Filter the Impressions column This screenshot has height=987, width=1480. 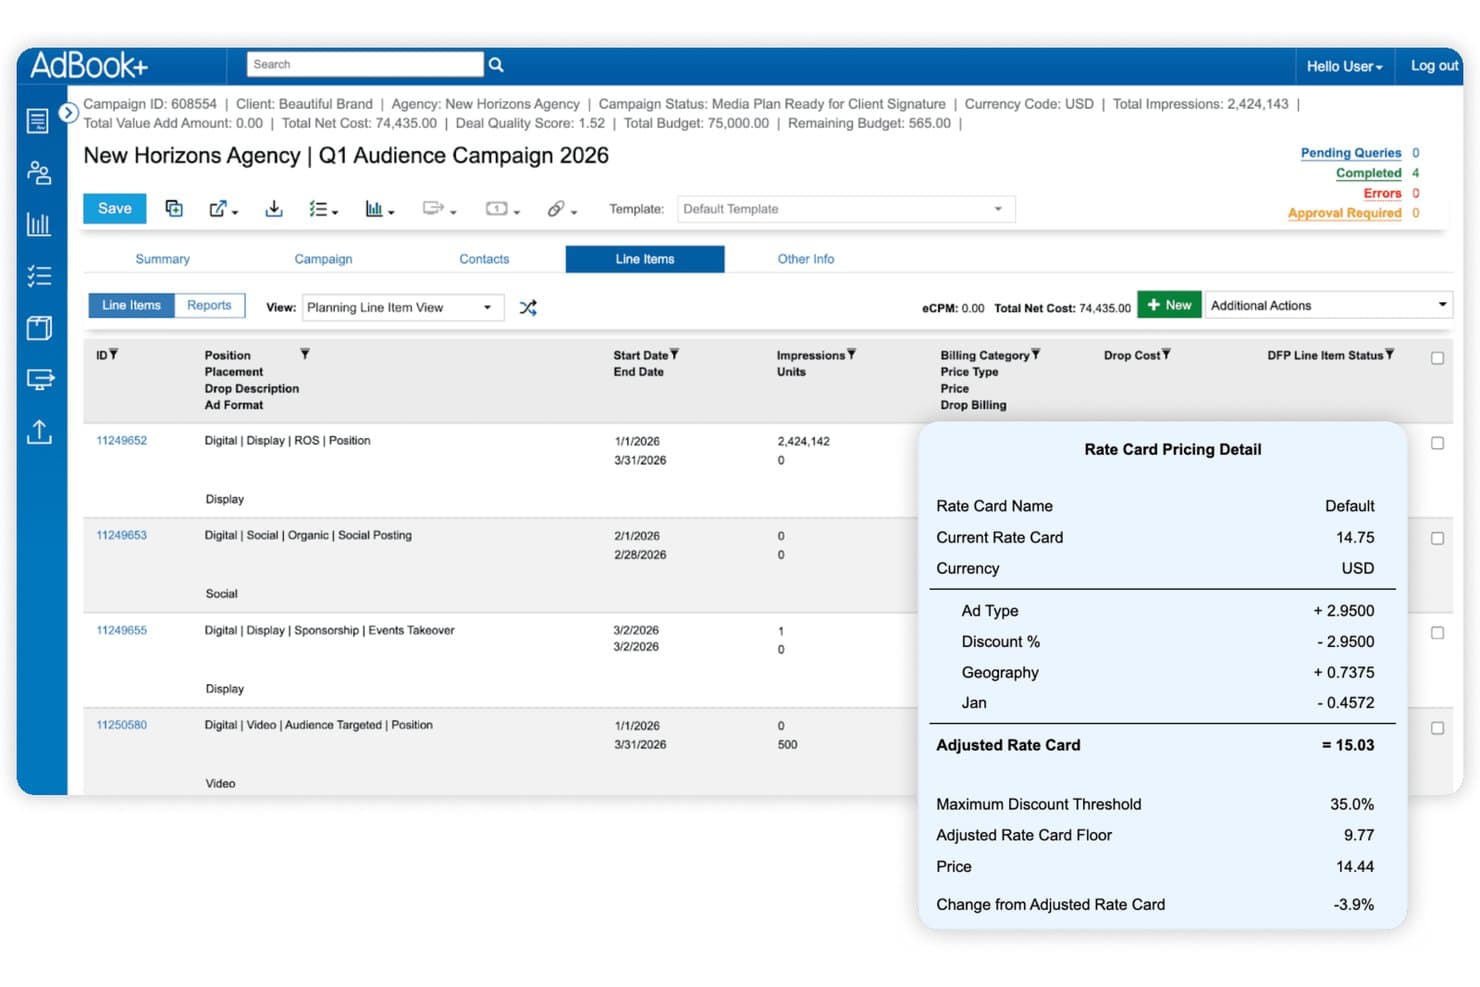tap(851, 354)
